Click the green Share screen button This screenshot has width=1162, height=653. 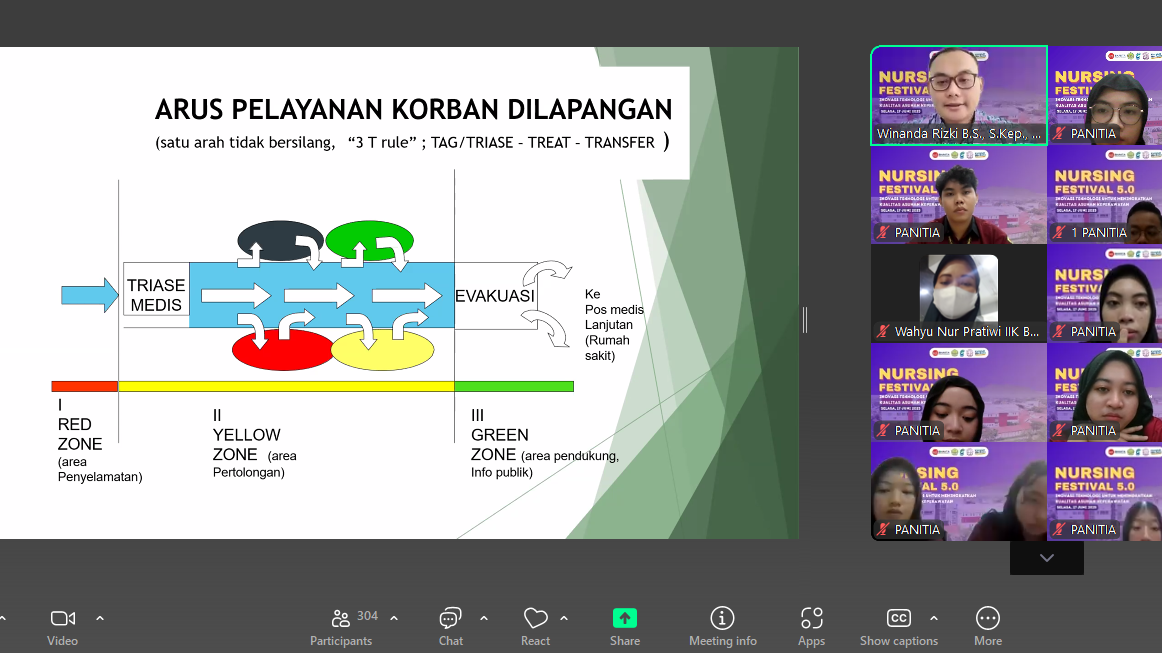[x=625, y=627]
